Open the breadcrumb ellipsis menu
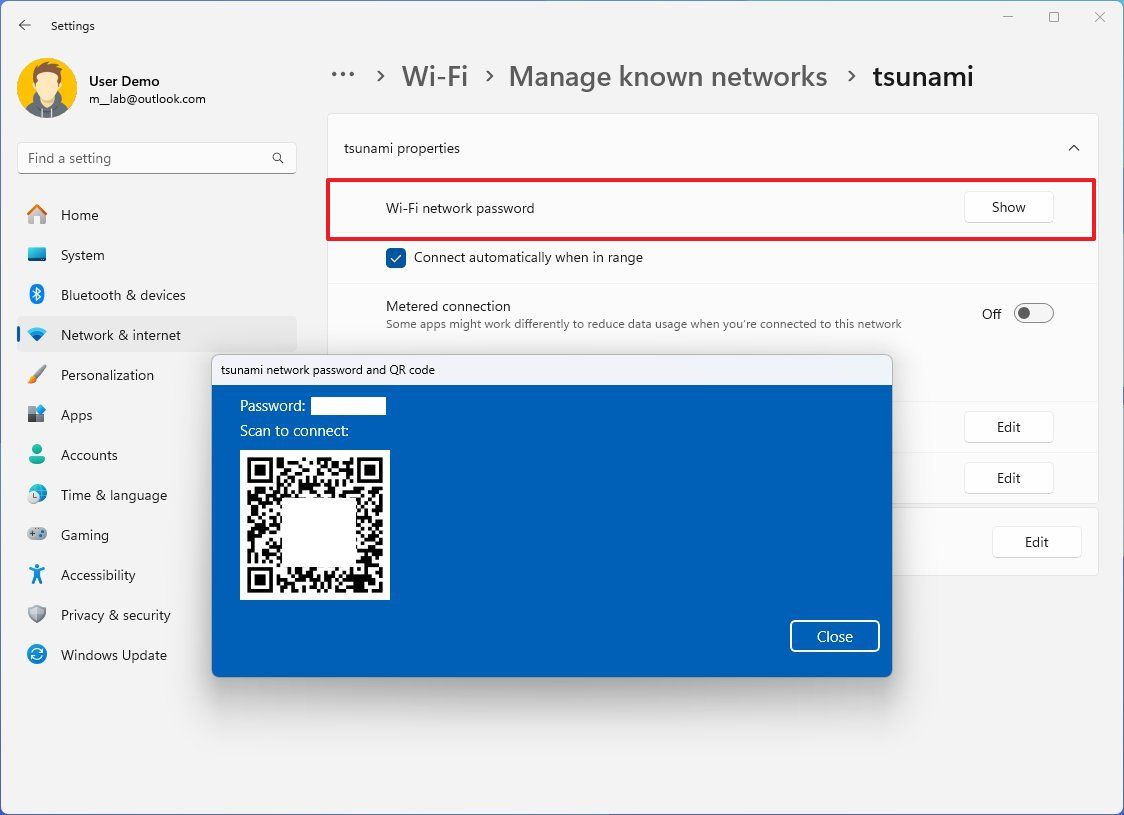Screen dimensions: 1124x815 point(343,75)
